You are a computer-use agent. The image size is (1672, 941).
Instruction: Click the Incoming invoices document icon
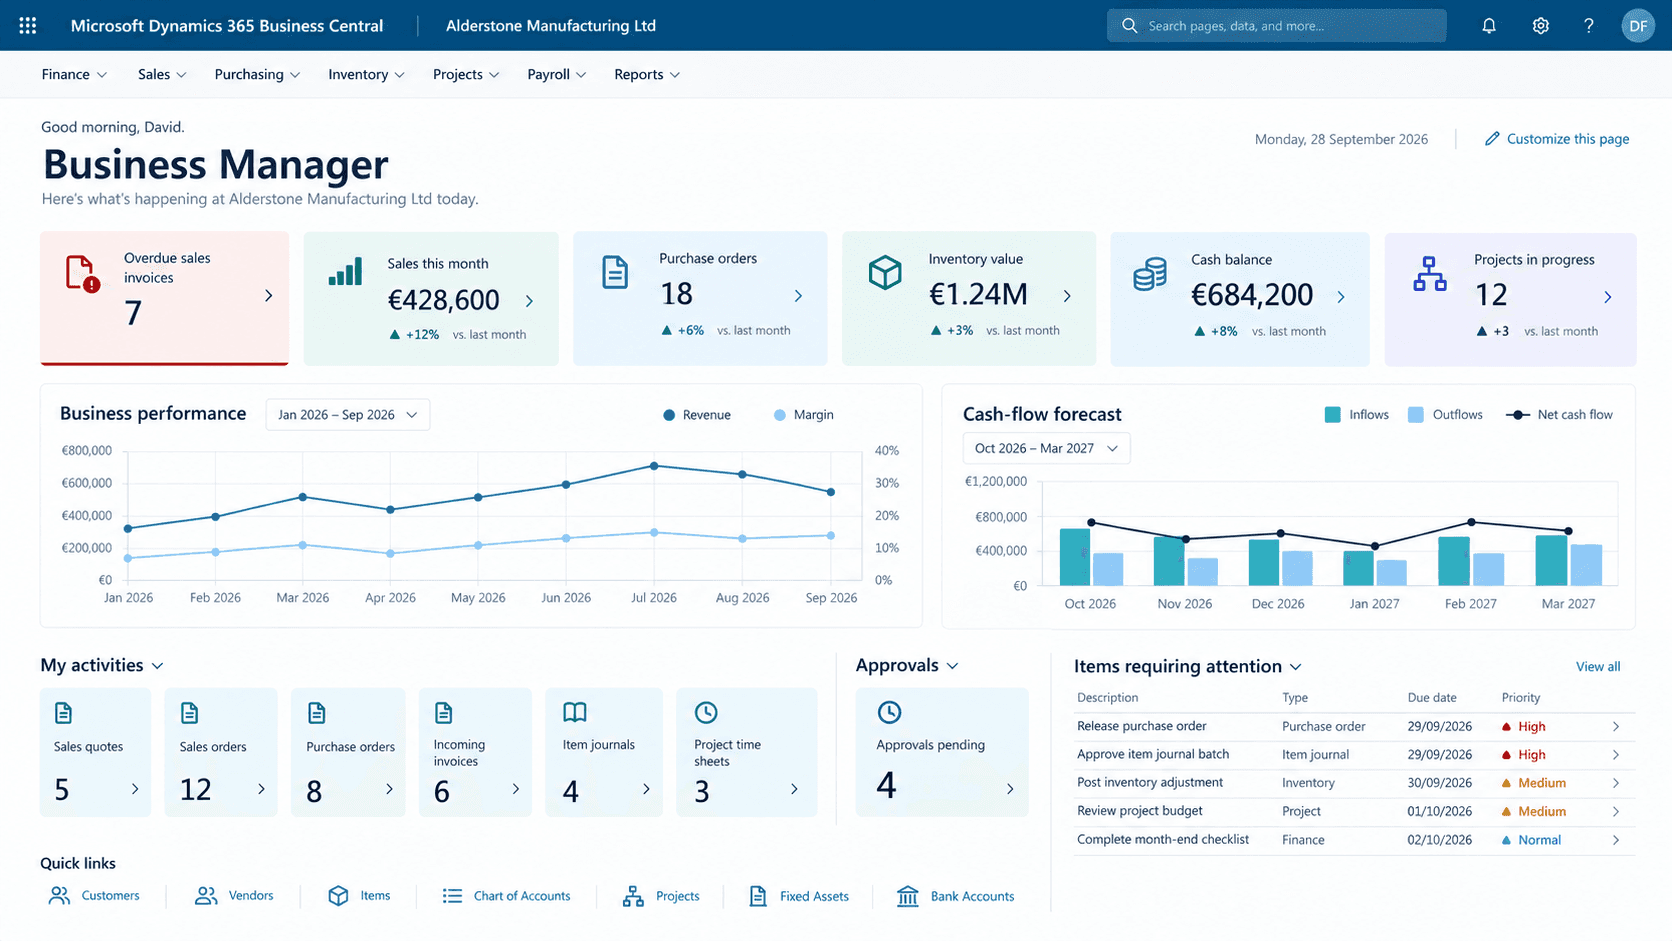click(444, 713)
